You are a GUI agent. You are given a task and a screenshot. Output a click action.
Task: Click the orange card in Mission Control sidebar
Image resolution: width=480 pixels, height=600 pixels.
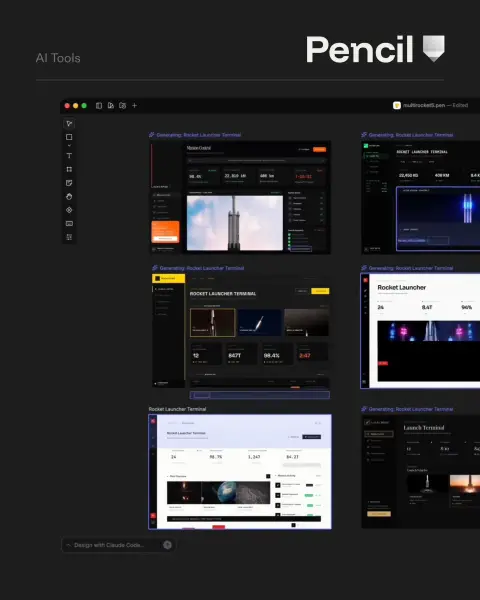click(x=165, y=232)
